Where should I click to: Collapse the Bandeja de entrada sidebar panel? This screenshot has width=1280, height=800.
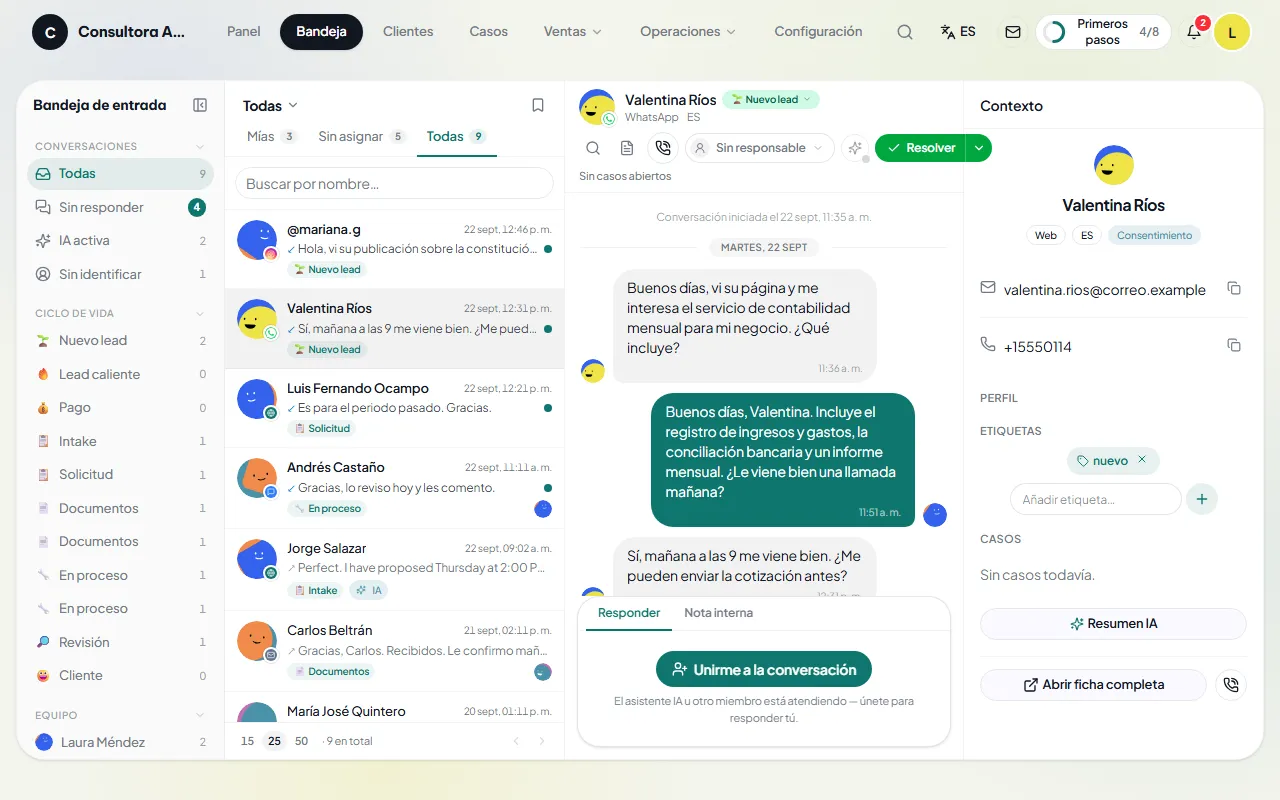200,105
